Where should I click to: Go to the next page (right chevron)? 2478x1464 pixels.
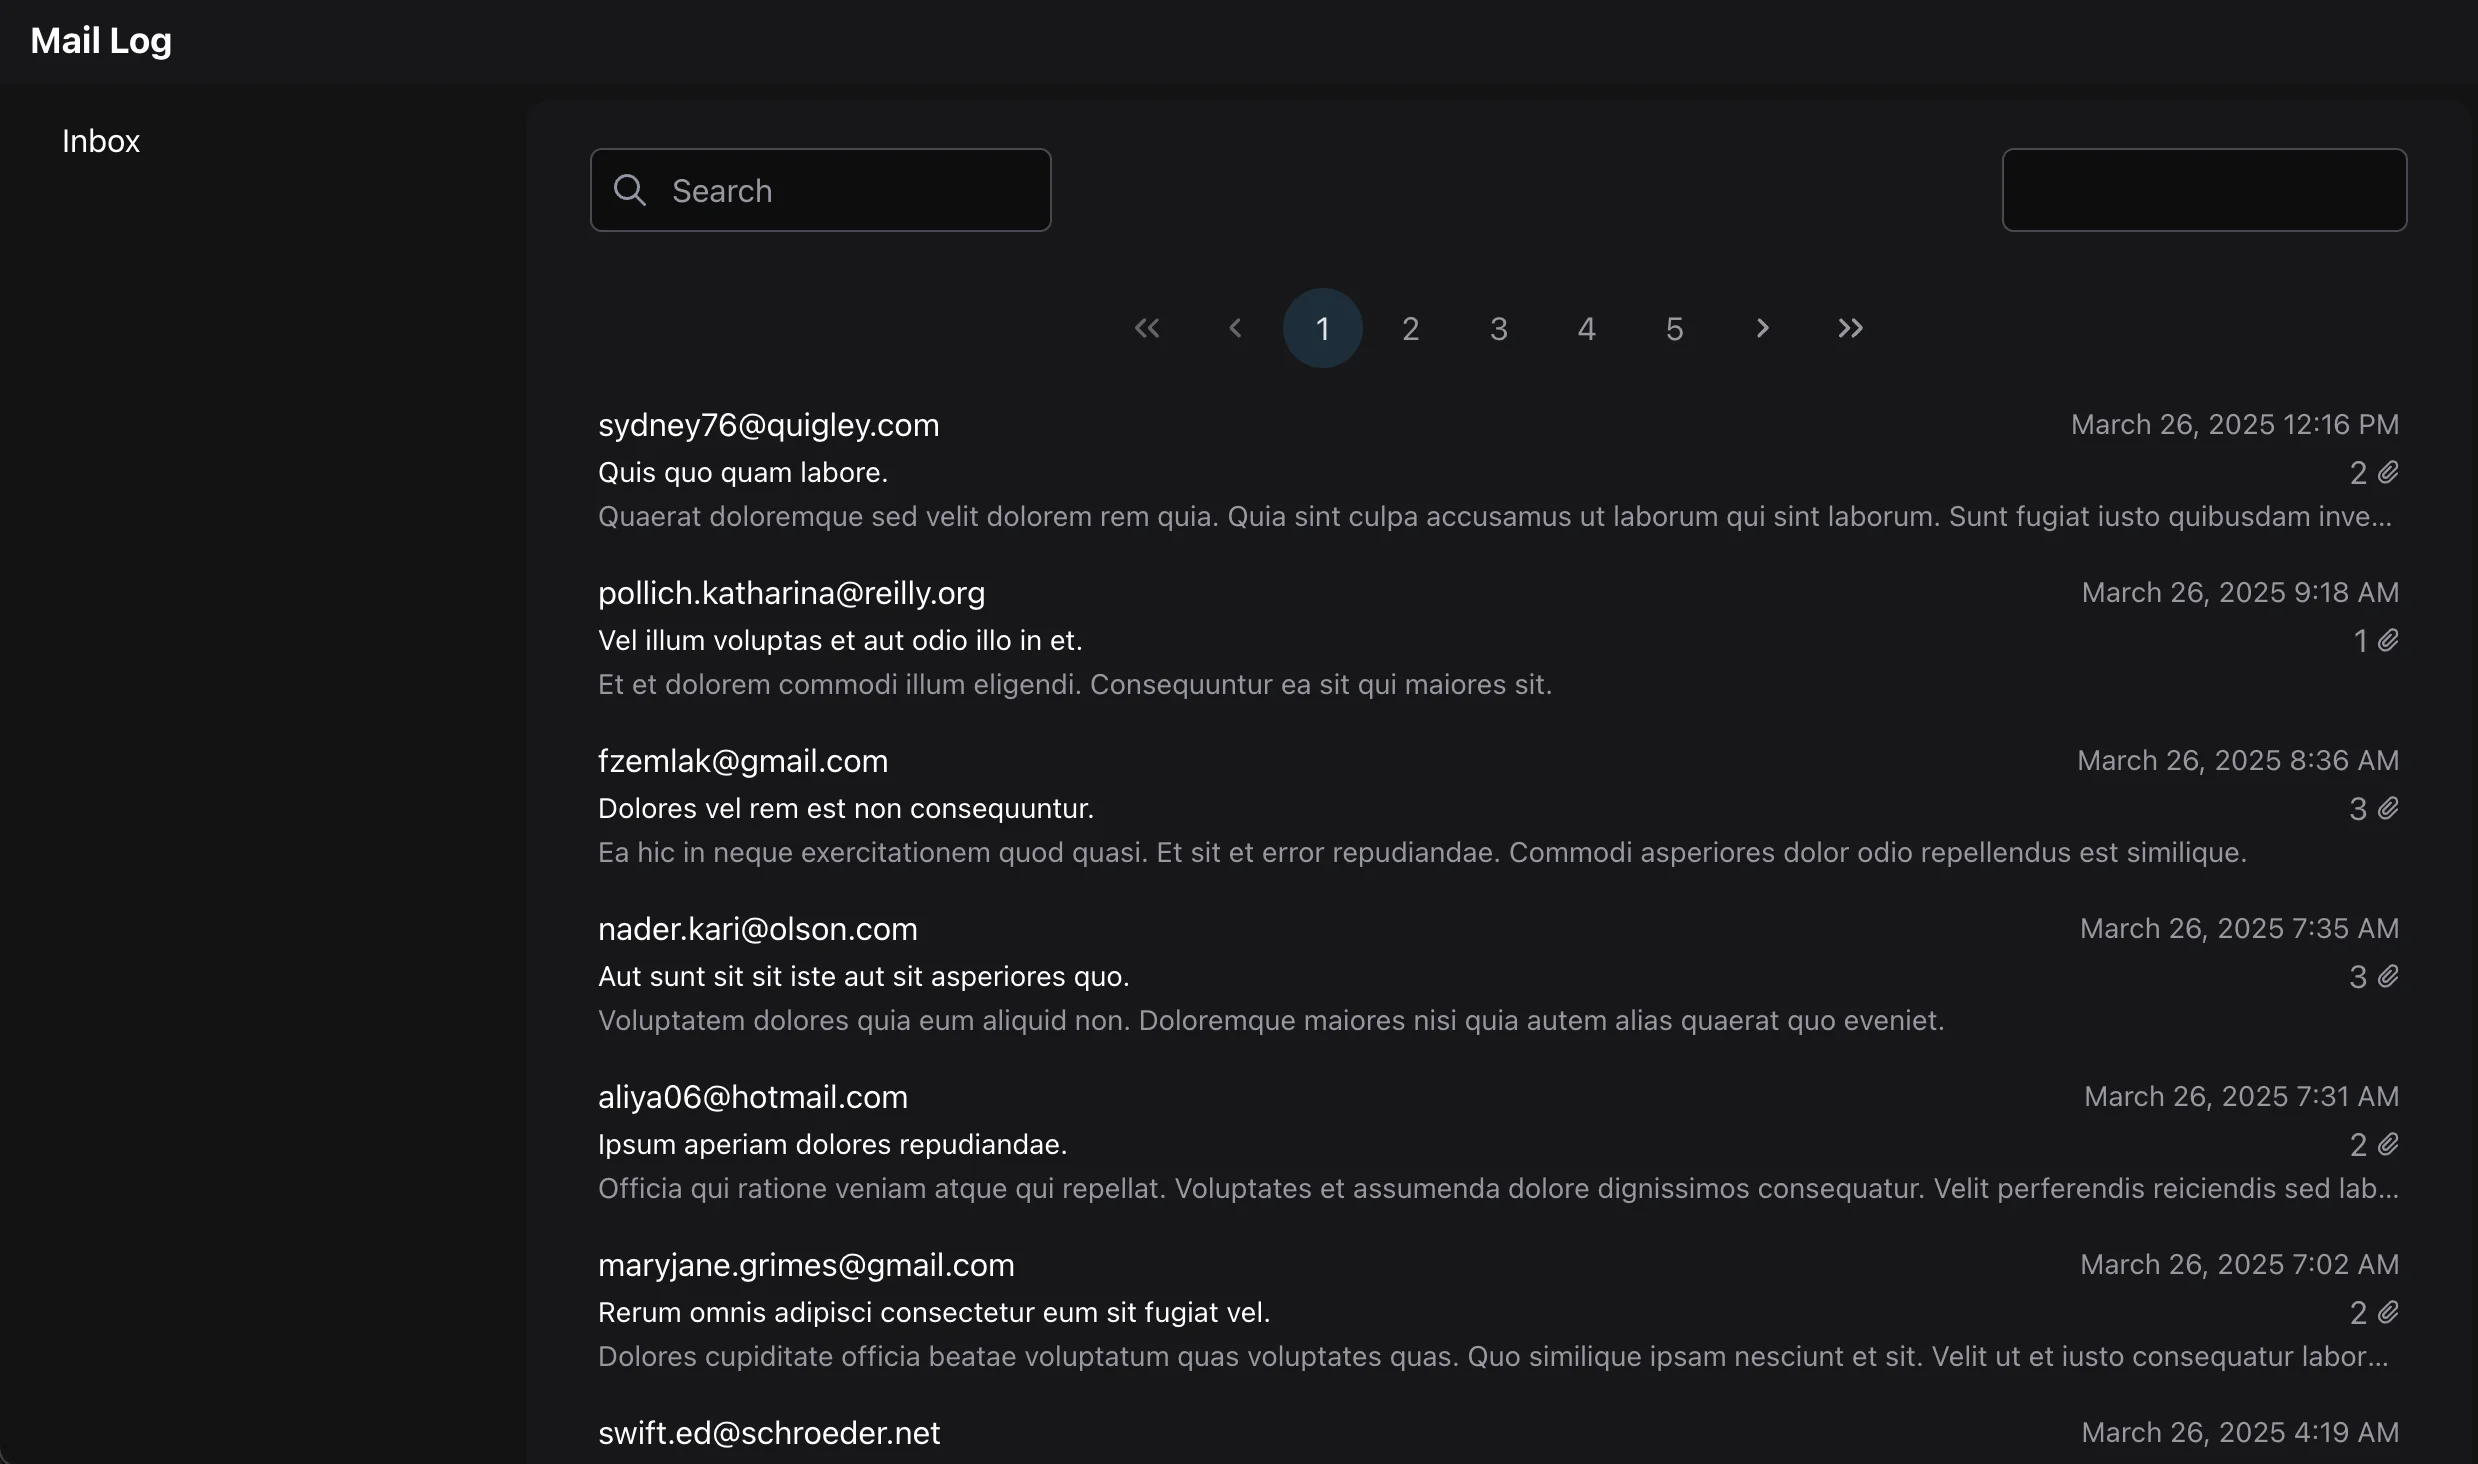1762,328
